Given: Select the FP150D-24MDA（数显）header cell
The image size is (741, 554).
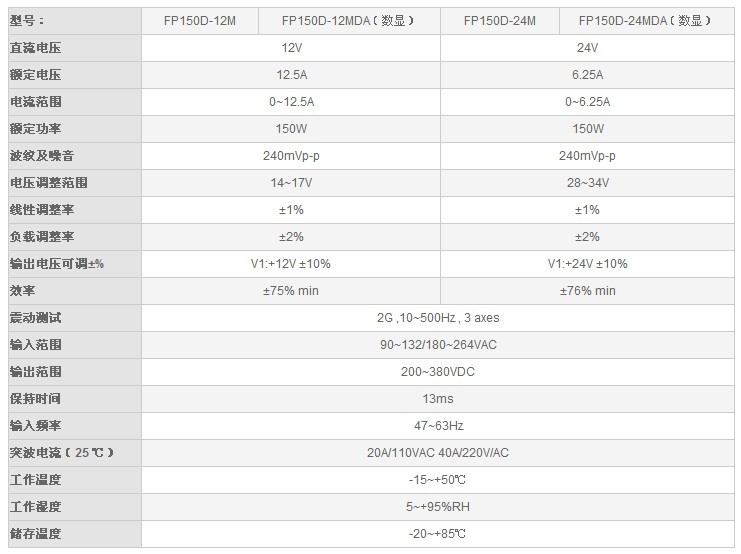Looking at the screenshot, I should tap(647, 21).
